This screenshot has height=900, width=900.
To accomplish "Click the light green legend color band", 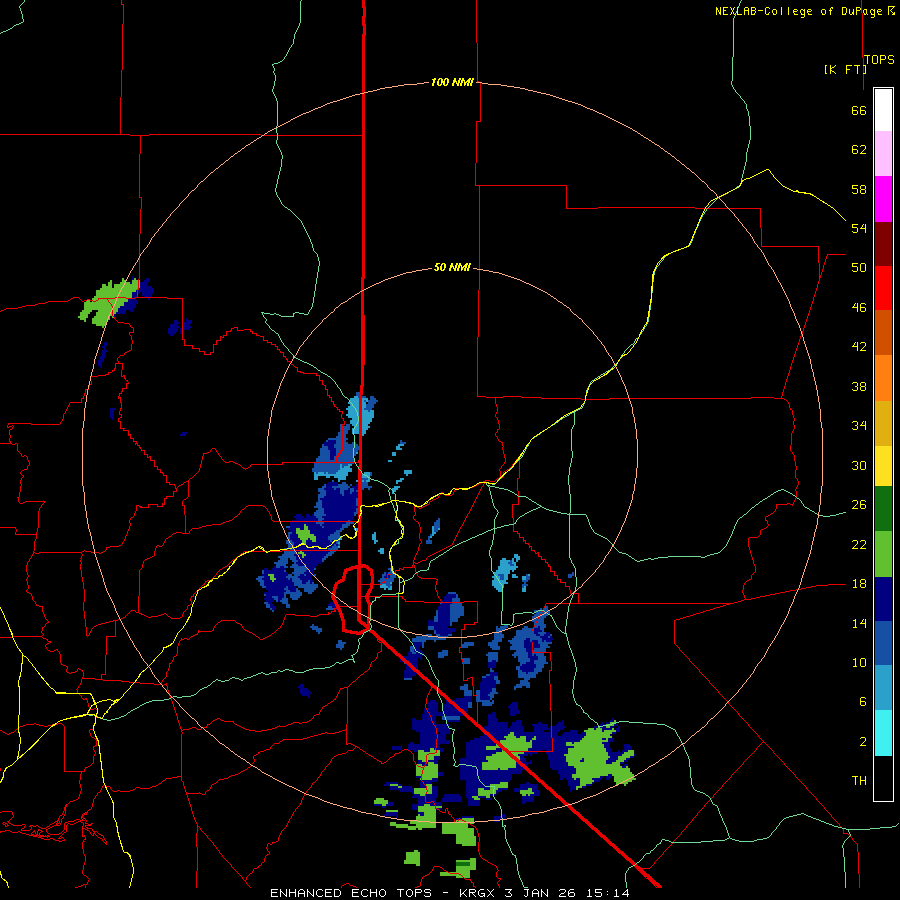I will (x=883, y=554).
